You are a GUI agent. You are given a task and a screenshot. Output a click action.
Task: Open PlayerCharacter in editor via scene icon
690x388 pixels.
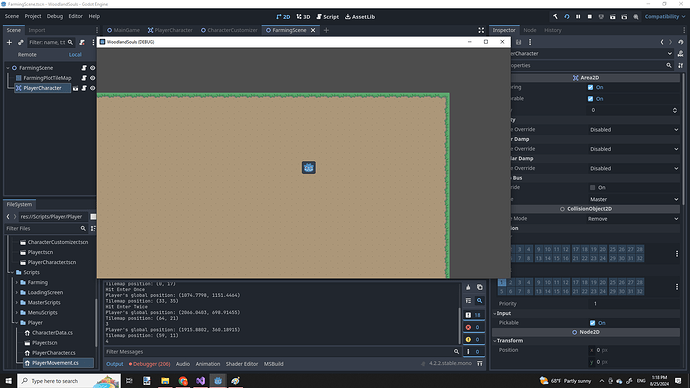[75, 88]
